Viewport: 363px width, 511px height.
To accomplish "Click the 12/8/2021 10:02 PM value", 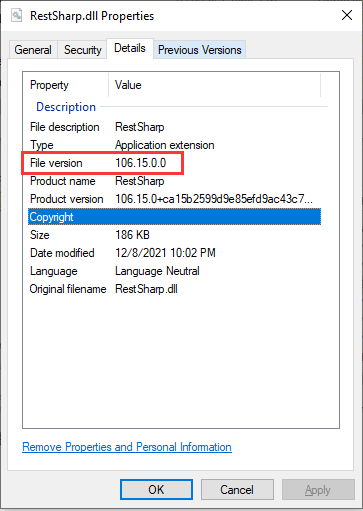I will coord(165,253).
